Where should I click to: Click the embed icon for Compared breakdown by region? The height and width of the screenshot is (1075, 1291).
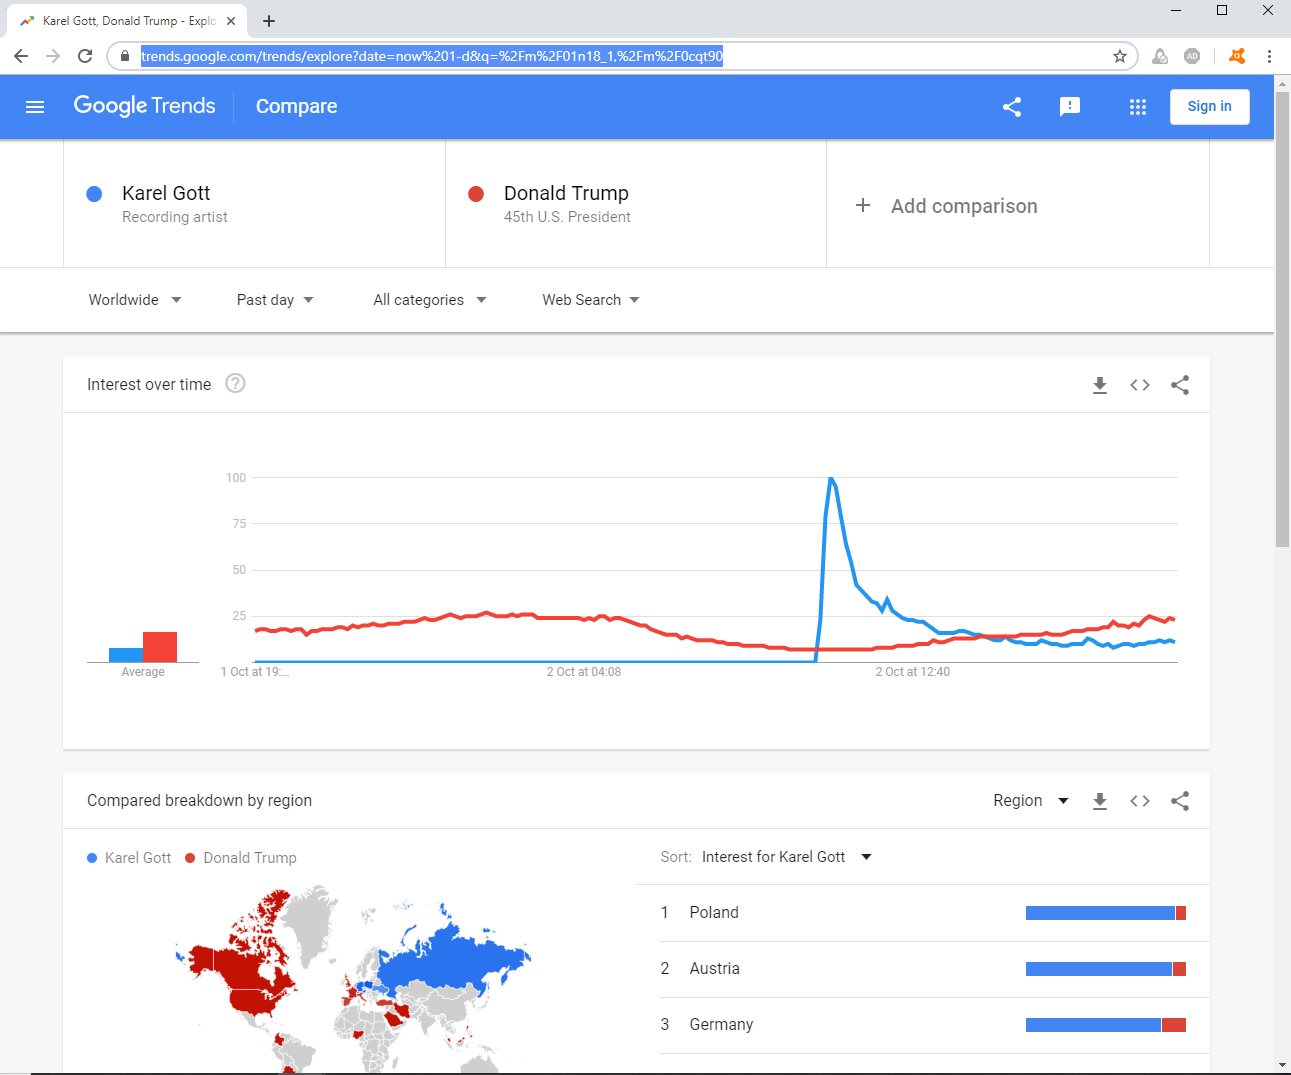(x=1140, y=801)
